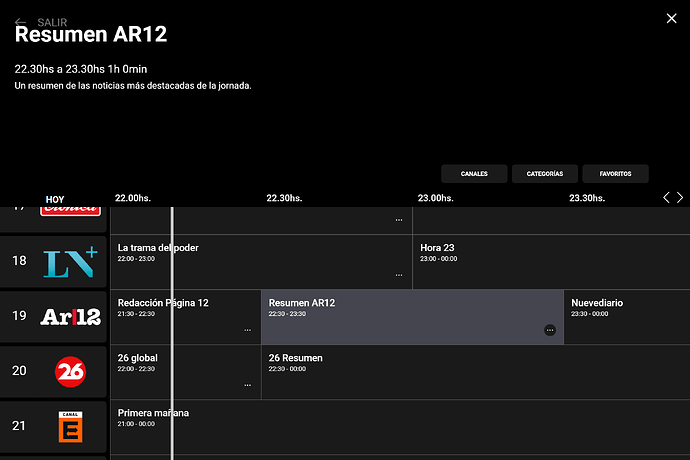Screen dimensions: 690x460
Task: Click the 22.00hs. time header
Action: point(133,198)
